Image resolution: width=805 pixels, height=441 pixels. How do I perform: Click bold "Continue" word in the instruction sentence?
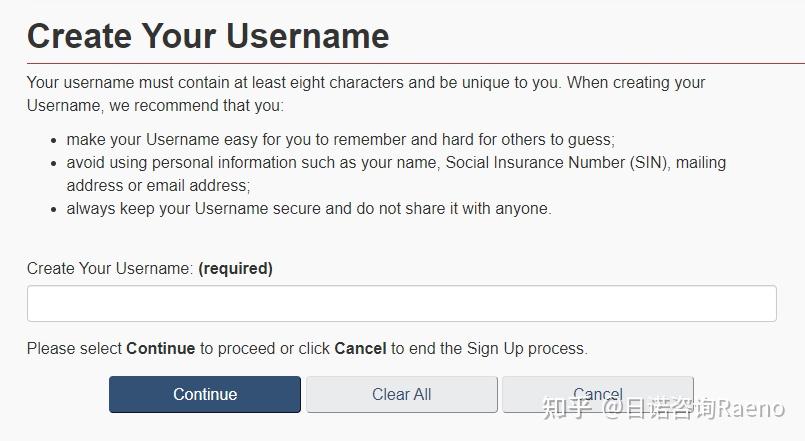160,349
